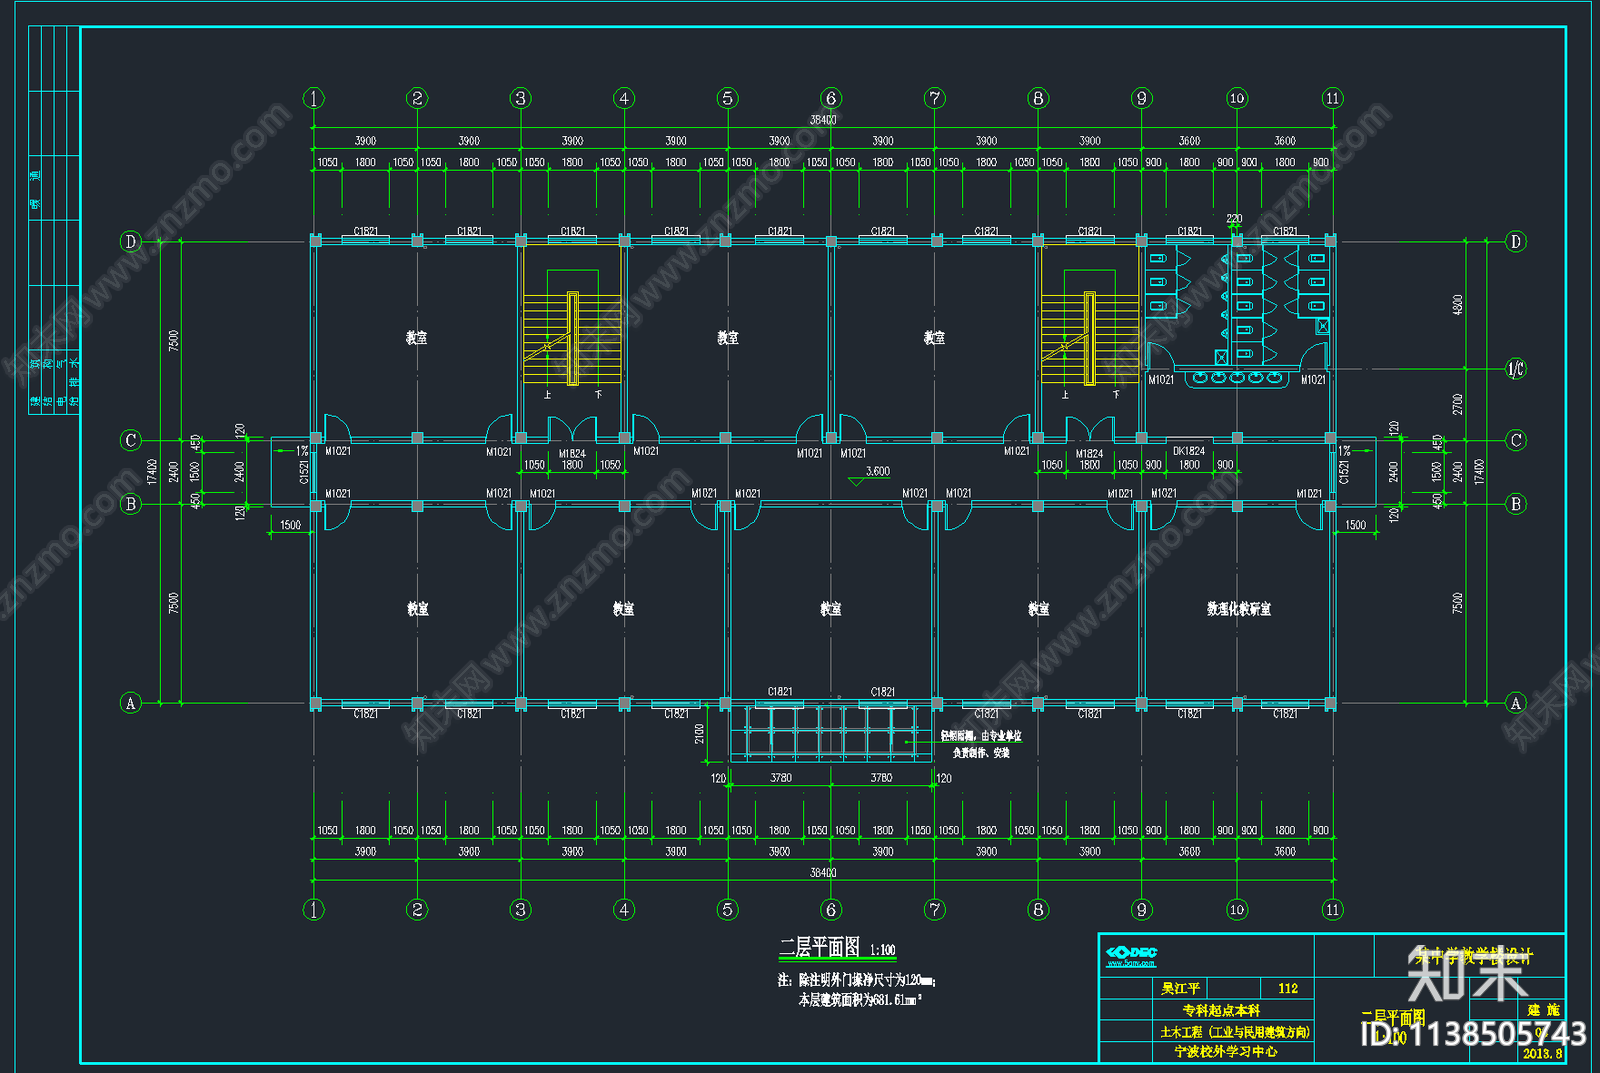Select '土木工程 (工业与民用建筑方向)' text
Screen dimensions: 1600x1073
click(x=1235, y=1032)
